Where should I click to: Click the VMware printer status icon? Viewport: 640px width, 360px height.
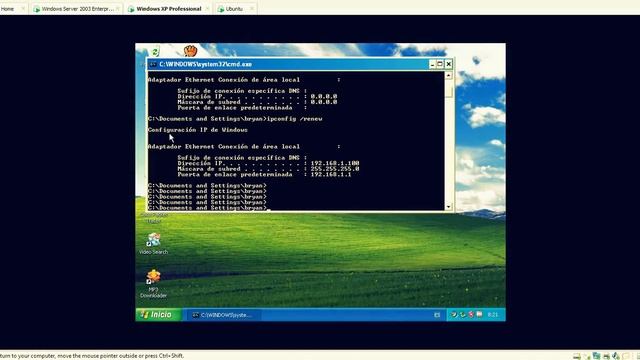[606, 356]
